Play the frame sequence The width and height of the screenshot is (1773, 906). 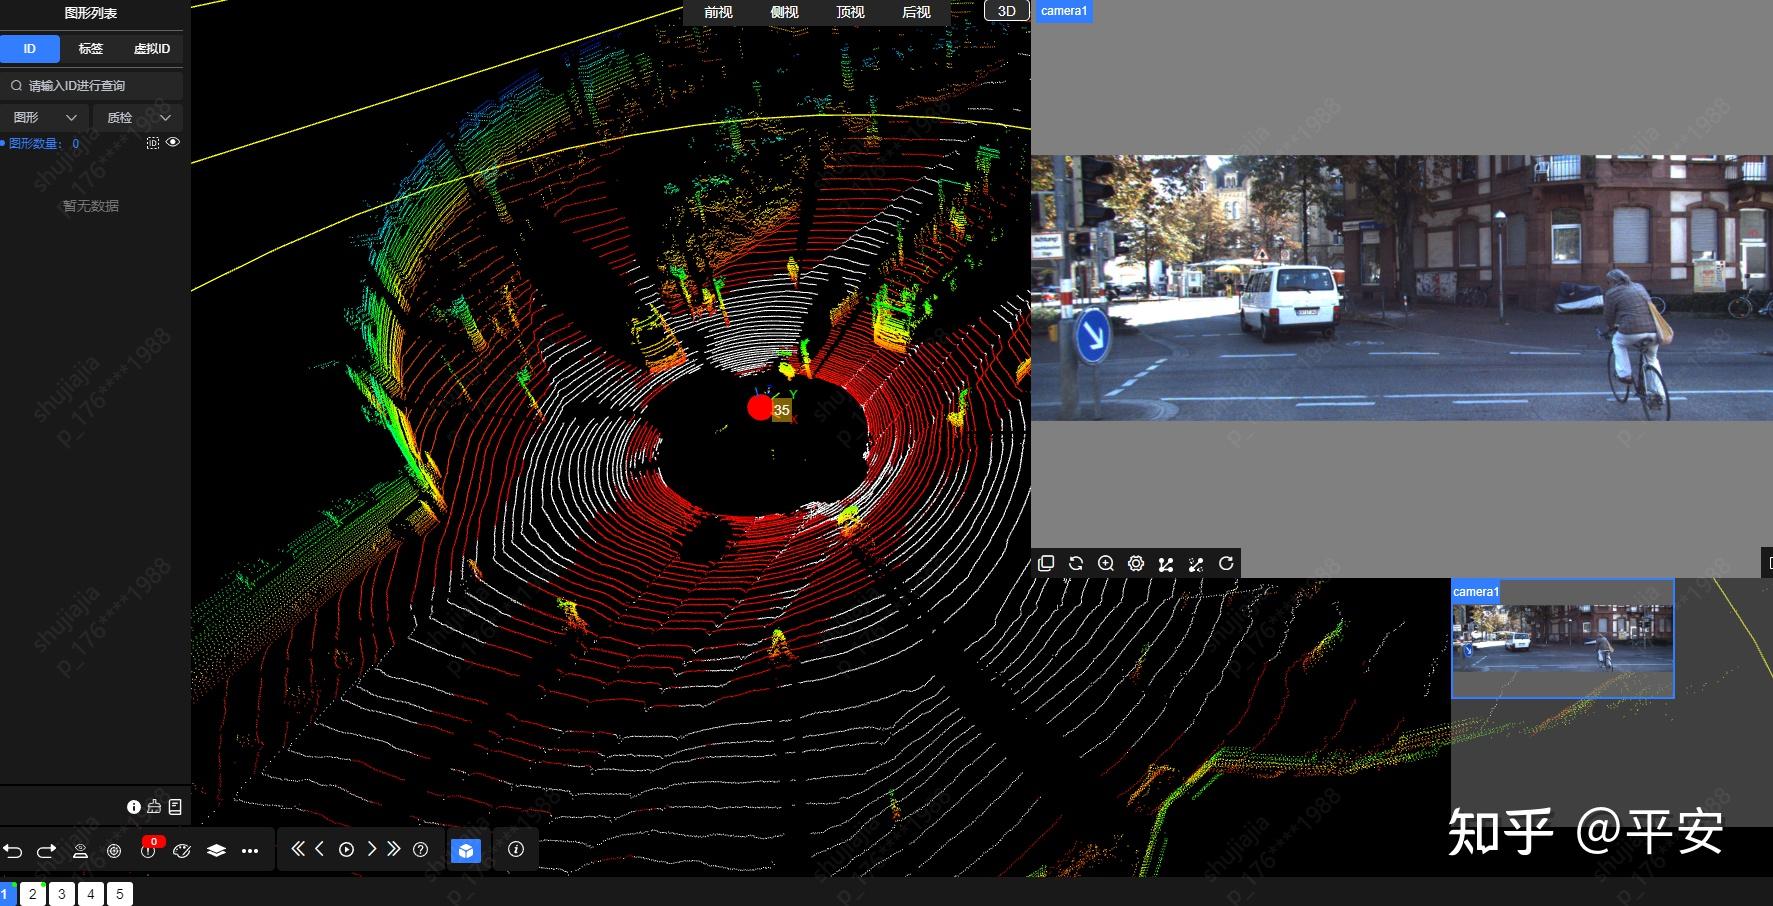tap(346, 850)
